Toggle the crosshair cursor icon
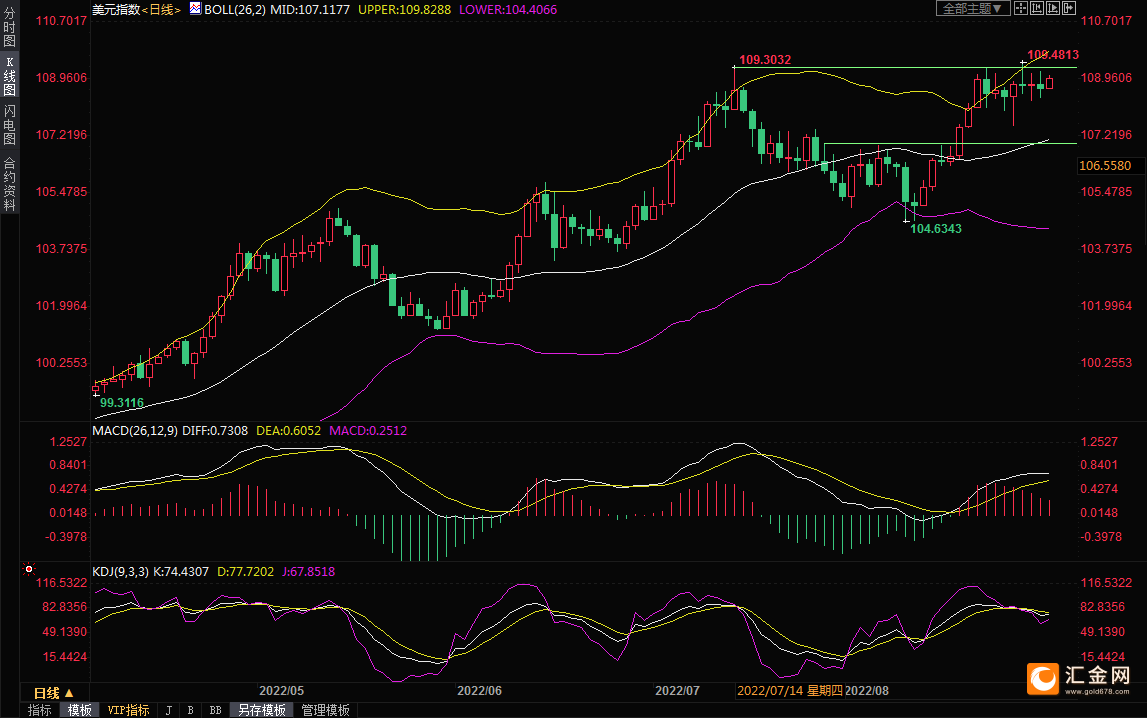This screenshot has height=718, width=1147. pyautogui.click(x=1020, y=8)
